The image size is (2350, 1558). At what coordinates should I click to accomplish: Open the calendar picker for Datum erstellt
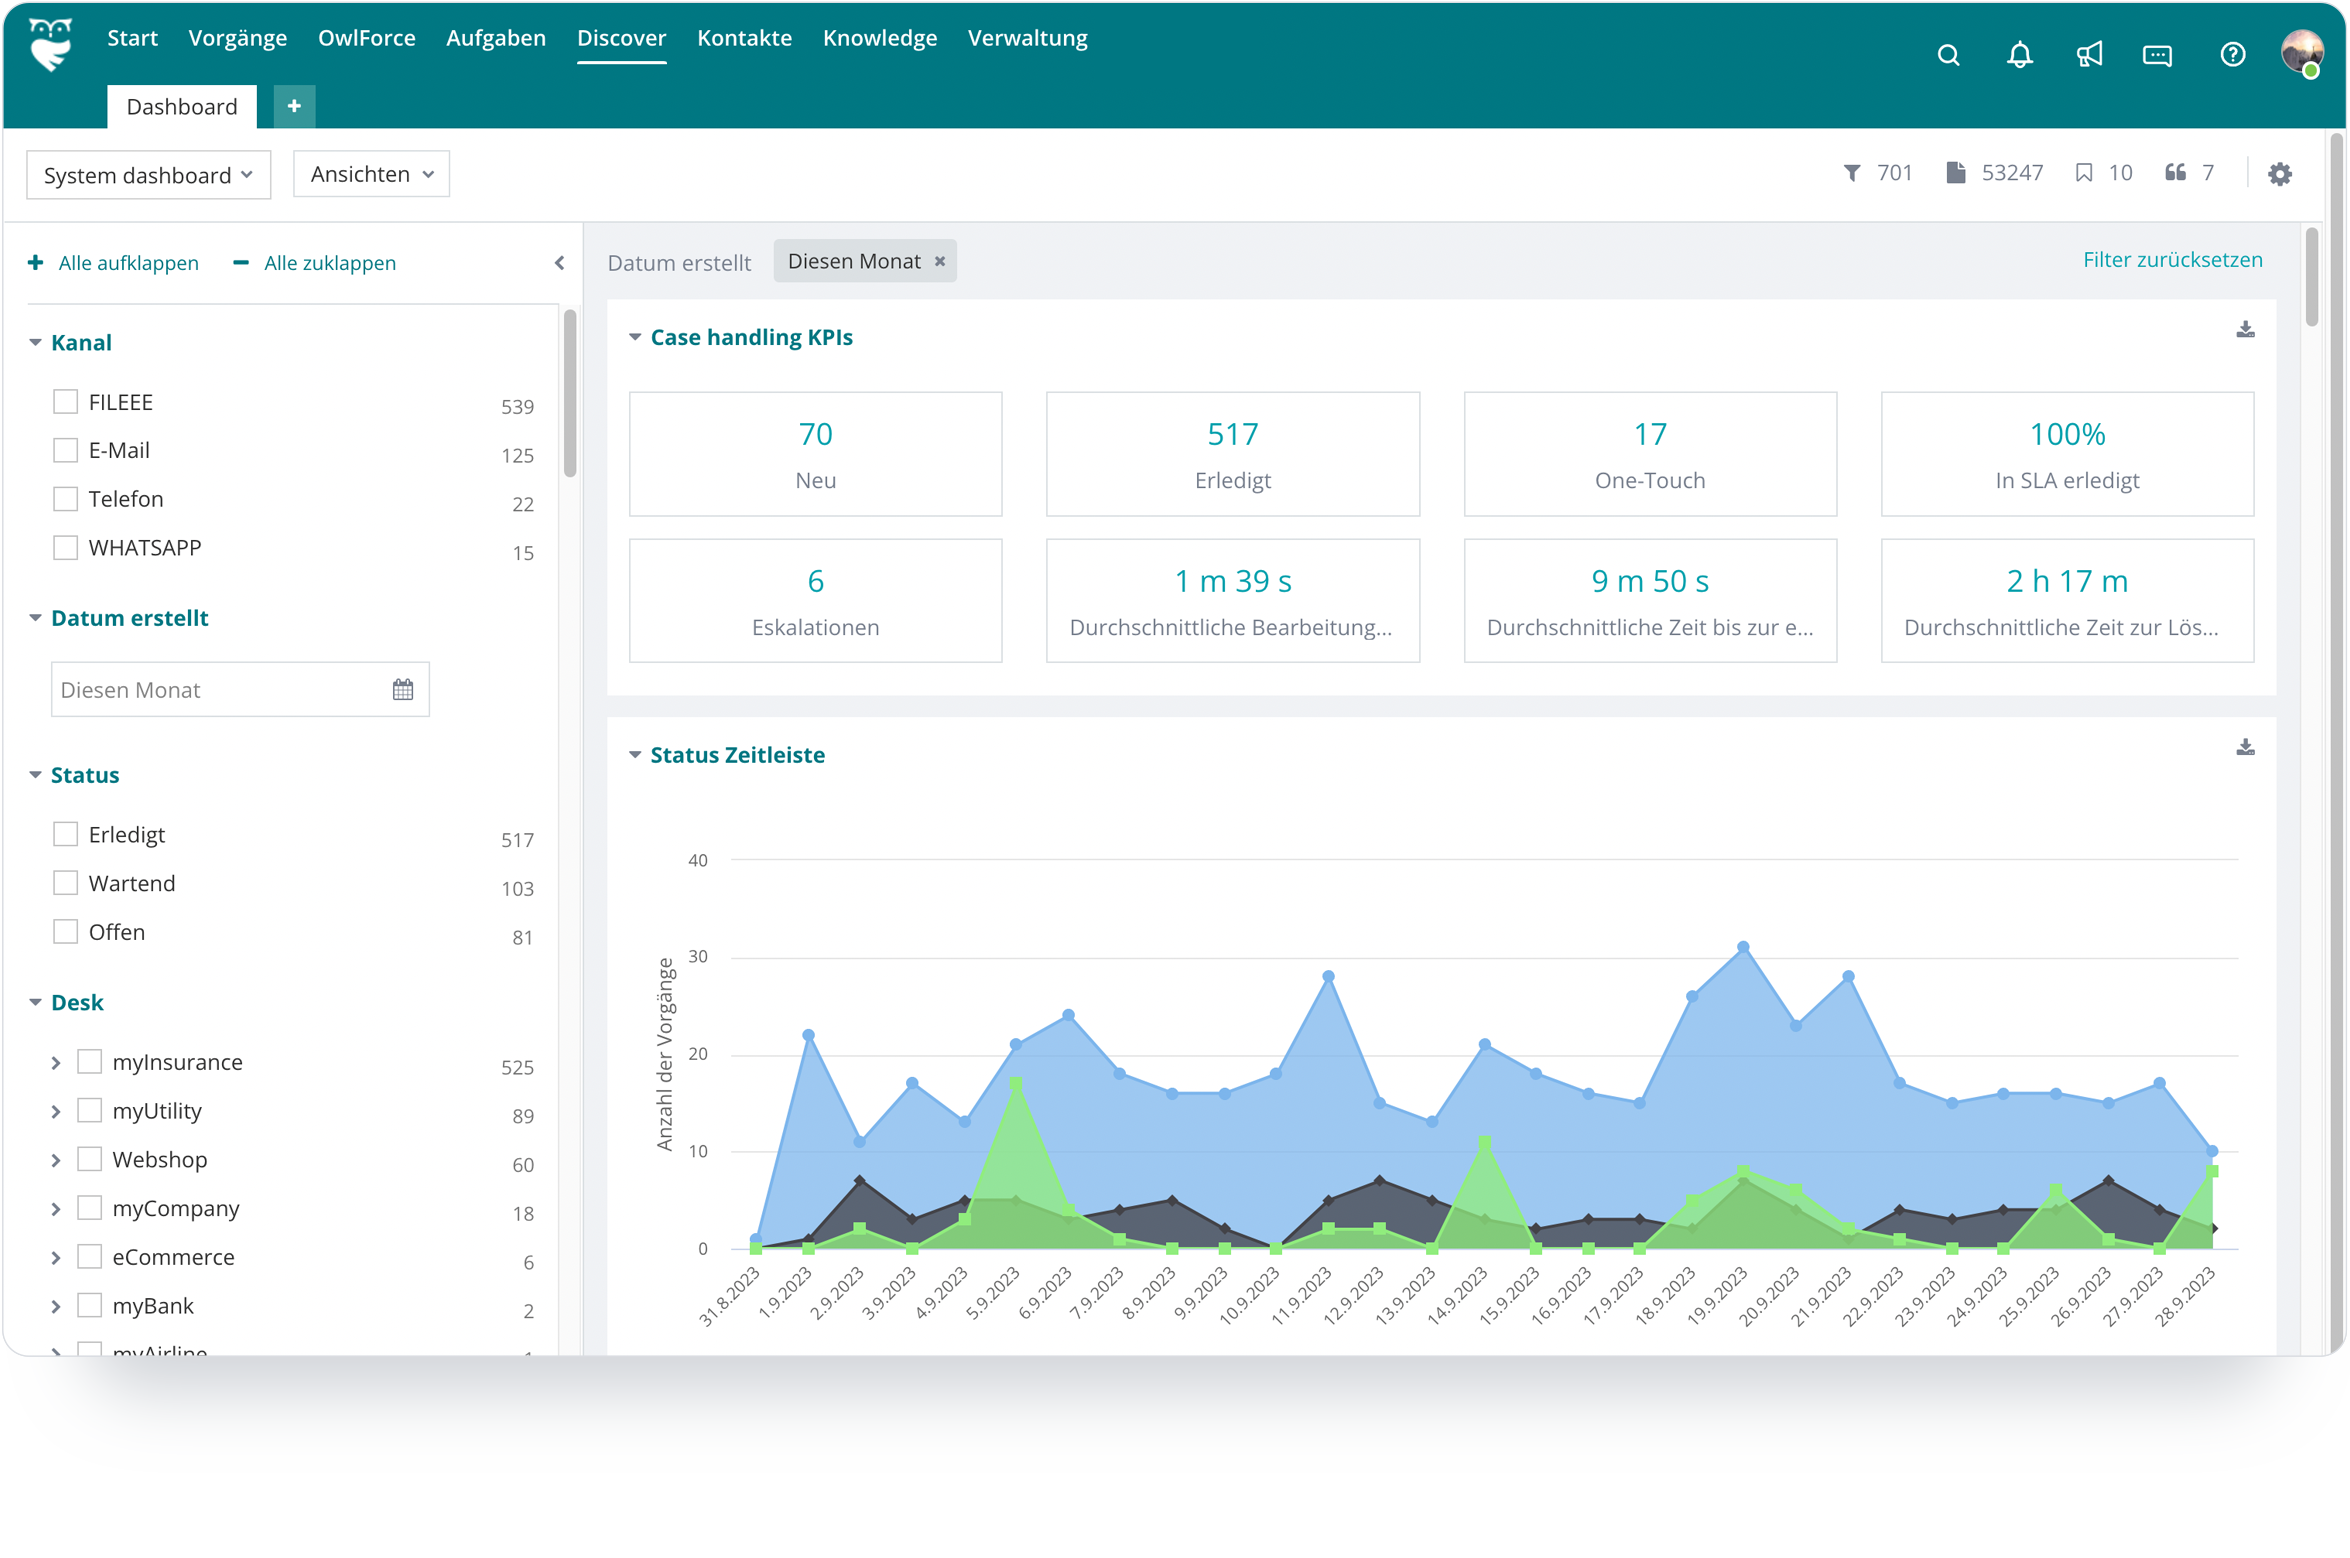coord(402,689)
